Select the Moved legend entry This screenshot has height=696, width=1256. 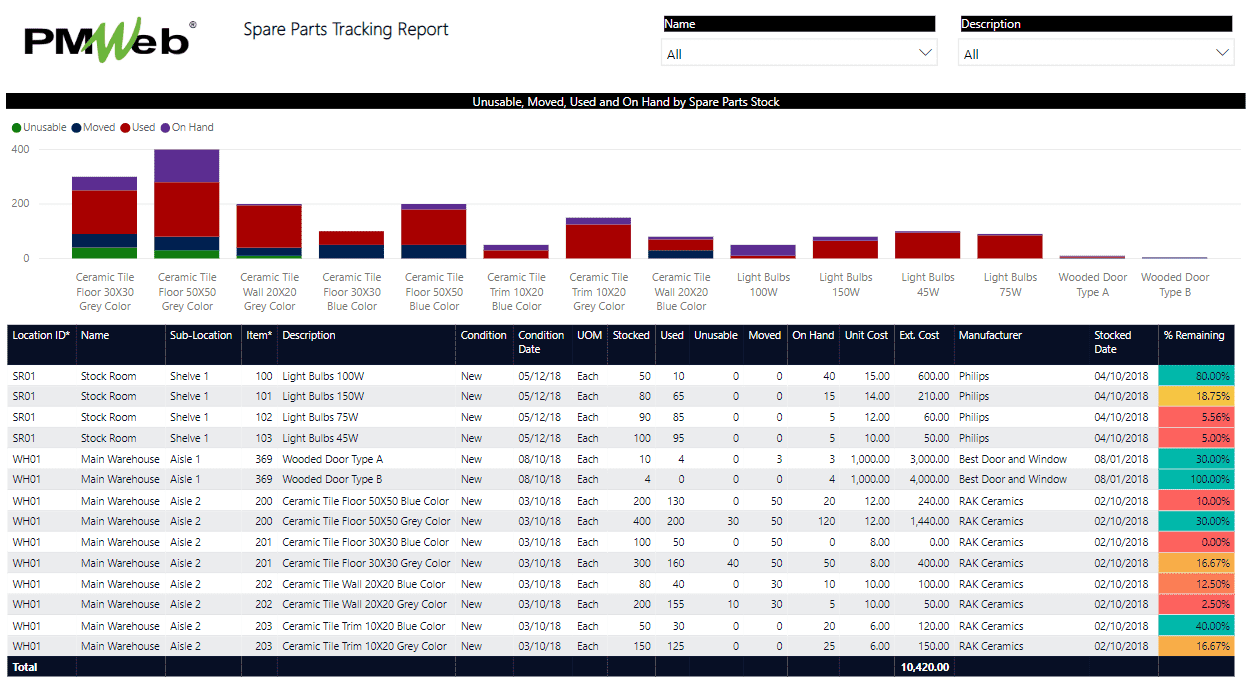click(x=93, y=128)
